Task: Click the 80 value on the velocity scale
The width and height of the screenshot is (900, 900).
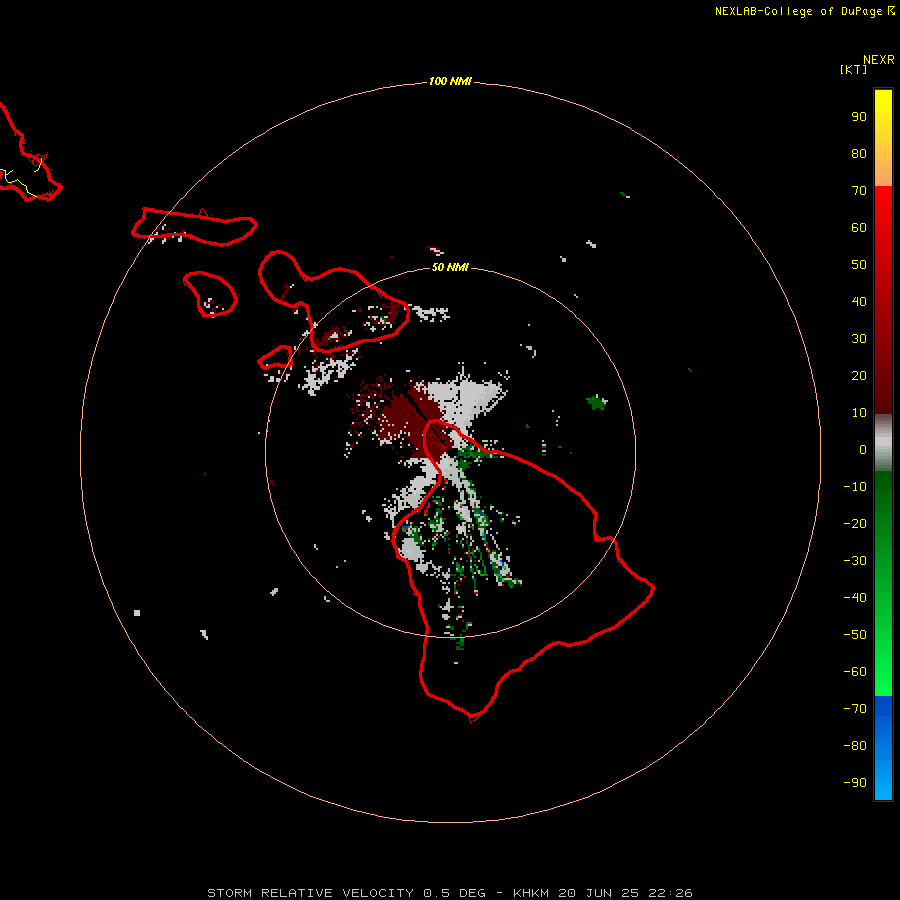Action: click(859, 154)
